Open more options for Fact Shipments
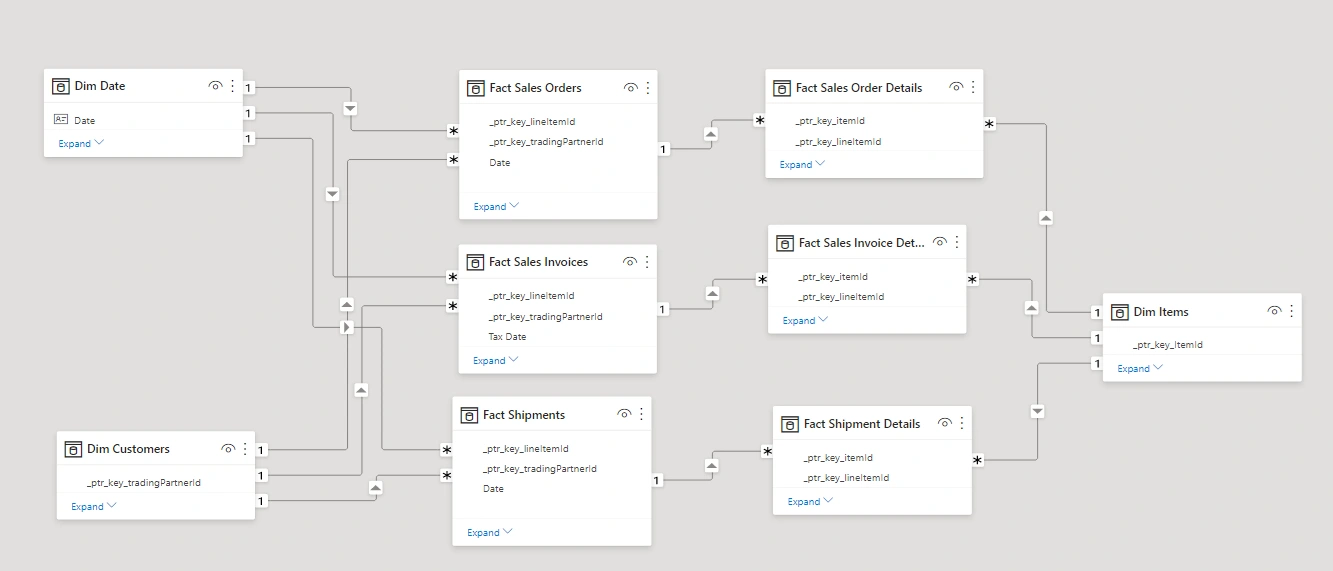1333x571 pixels. coord(641,414)
